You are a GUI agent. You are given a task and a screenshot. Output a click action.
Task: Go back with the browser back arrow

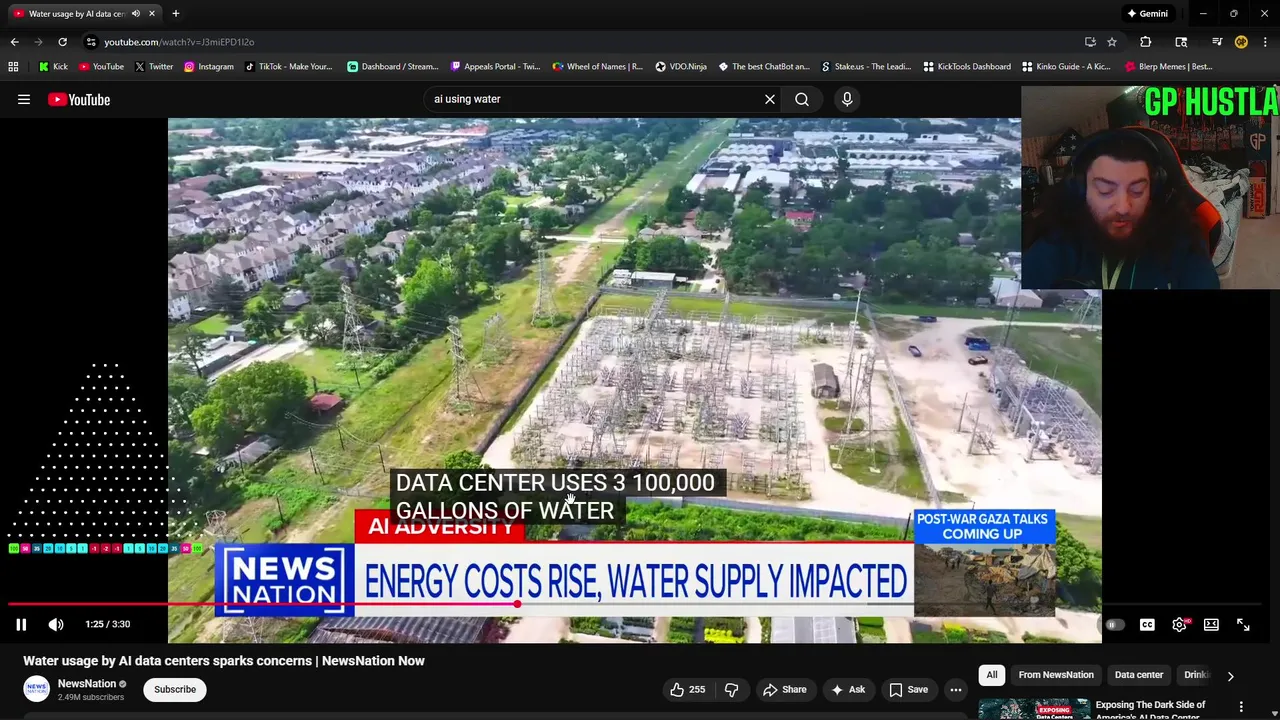coord(14,42)
